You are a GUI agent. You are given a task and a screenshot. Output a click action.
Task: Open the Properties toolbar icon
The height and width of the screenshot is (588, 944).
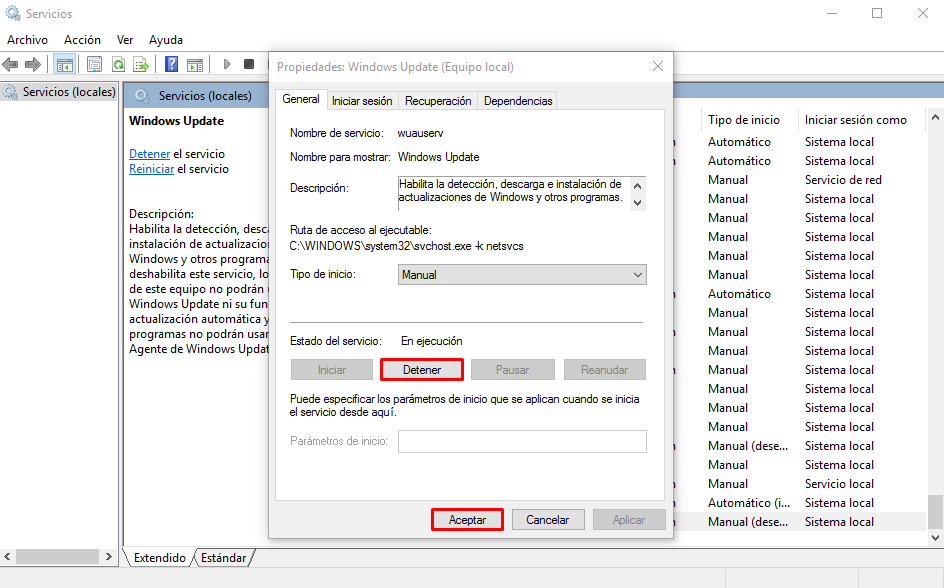tap(95, 64)
